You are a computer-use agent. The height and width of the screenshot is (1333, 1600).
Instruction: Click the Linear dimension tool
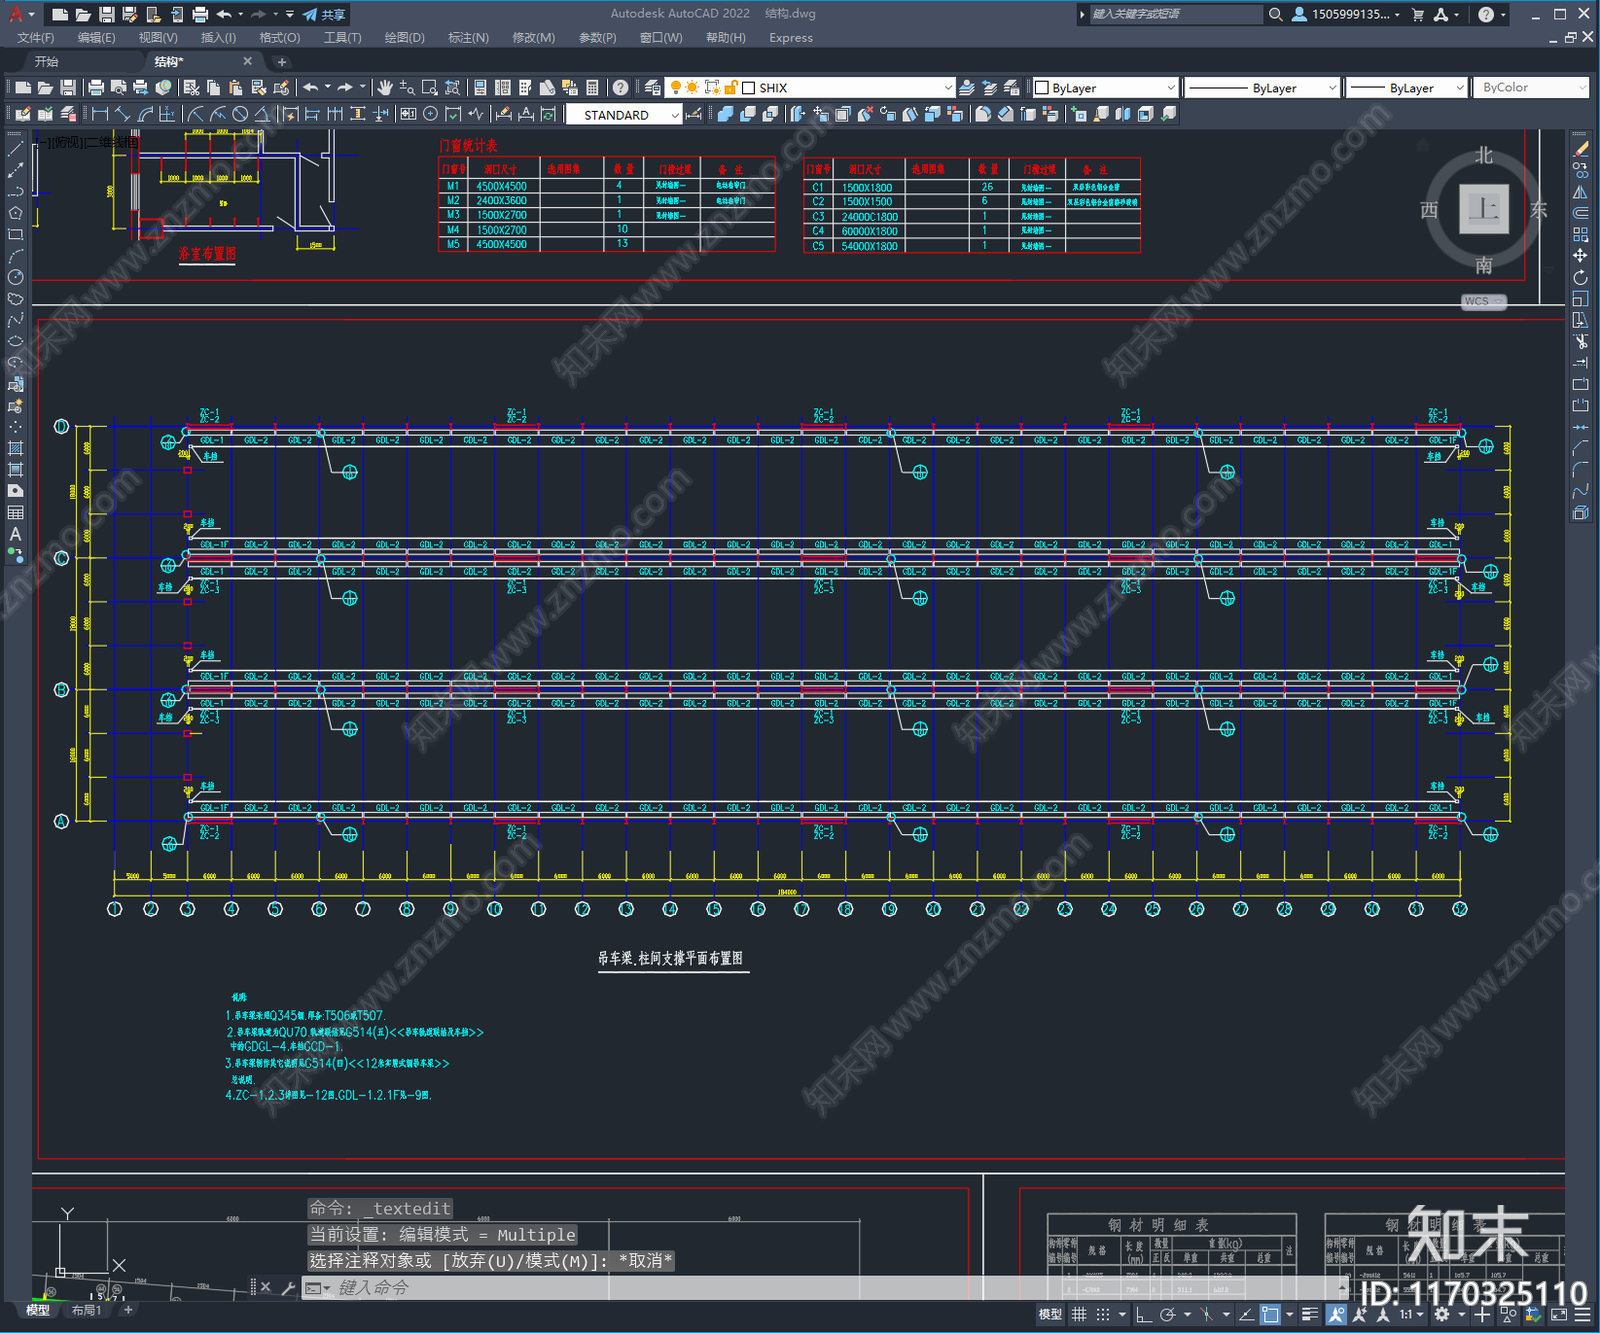pos(100,114)
